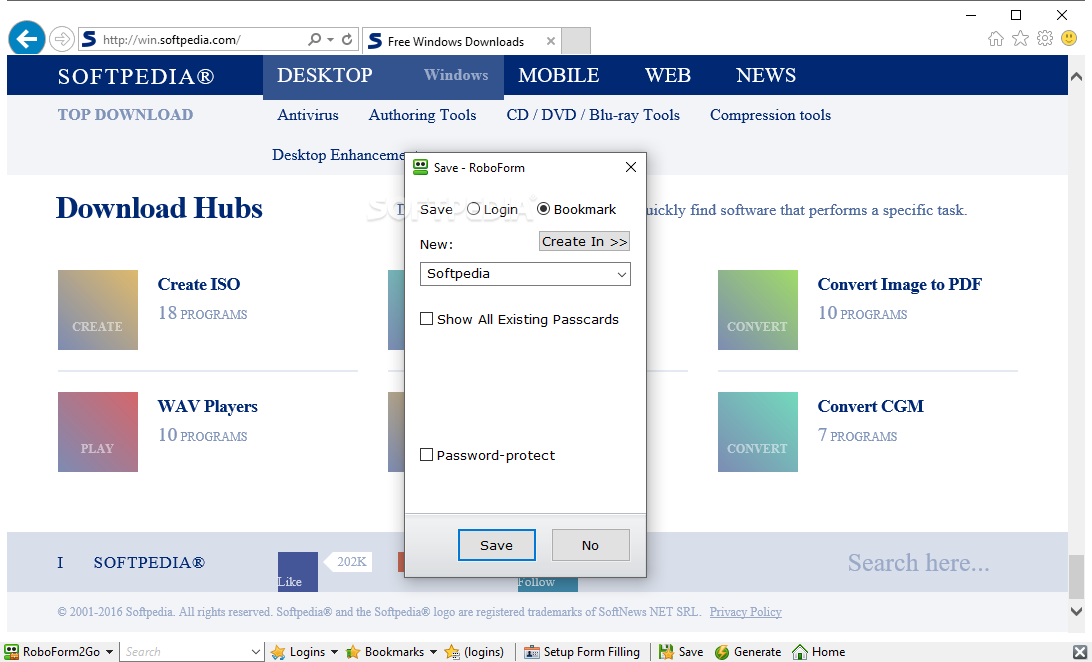Expand the RoboForm Search box dropdown
1092x662 pixels.
click(256, 652)
